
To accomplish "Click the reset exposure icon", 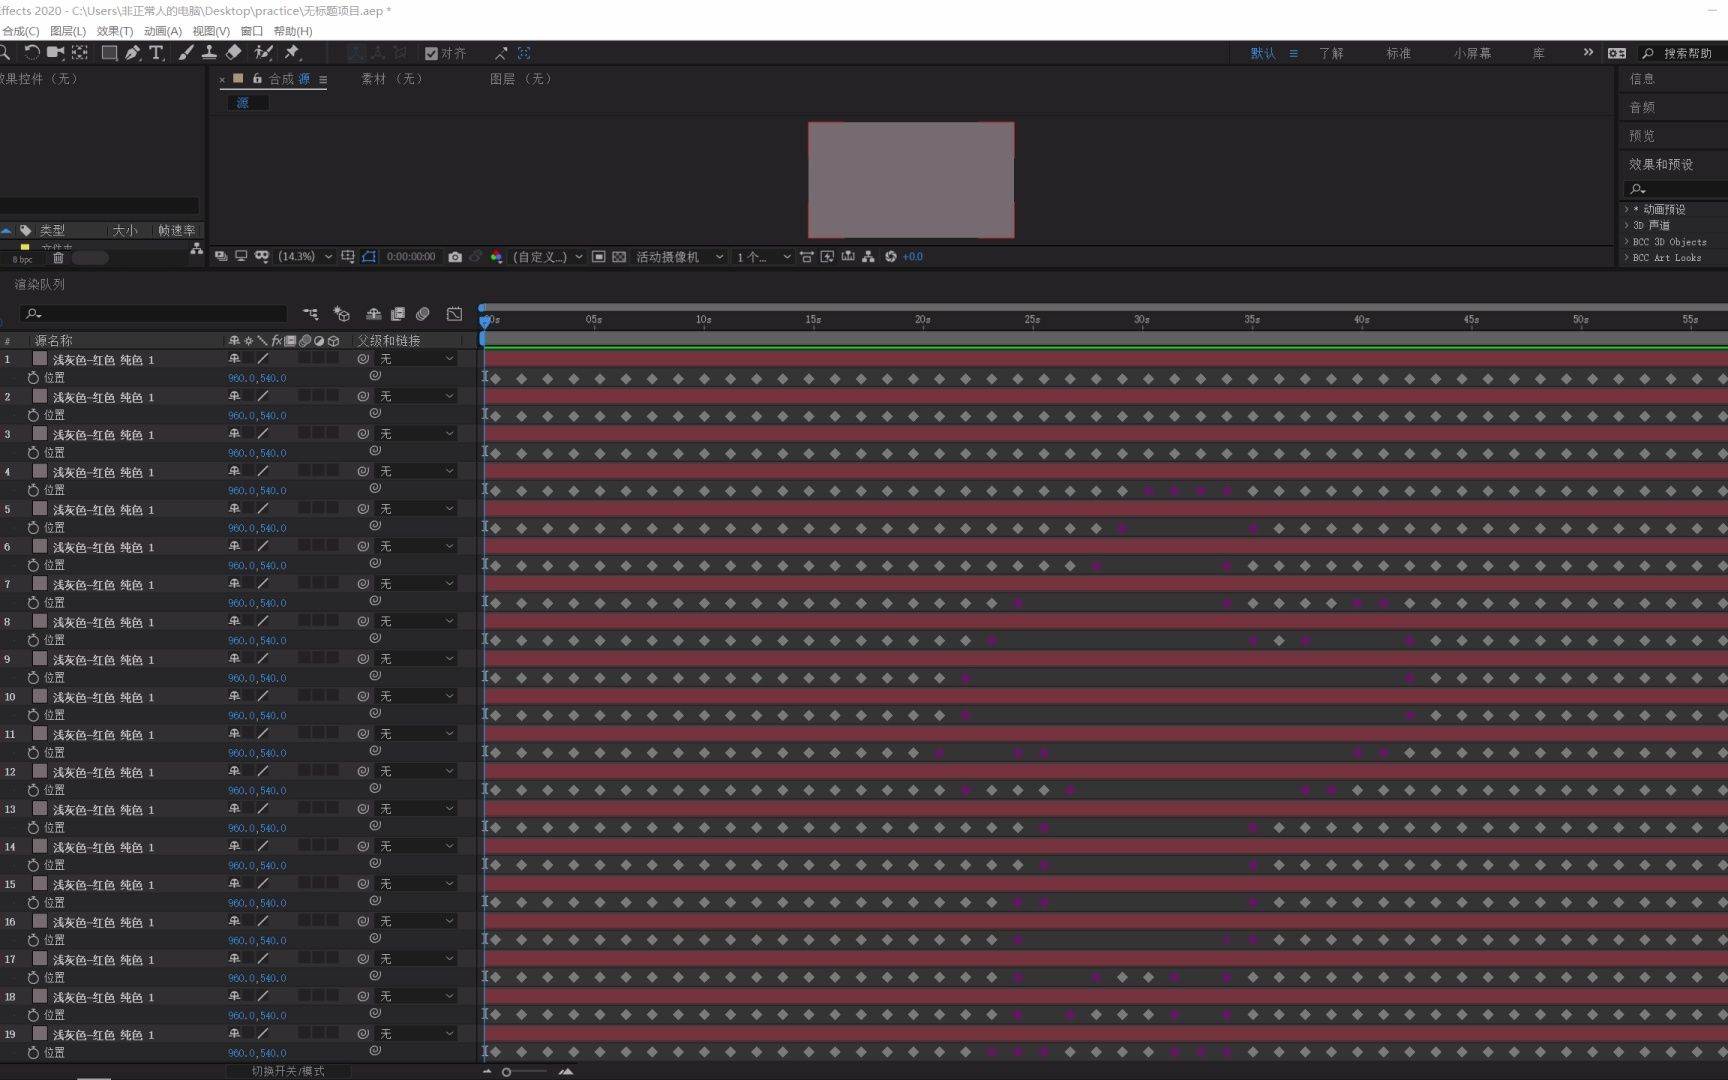I will (x=890, y=257).
